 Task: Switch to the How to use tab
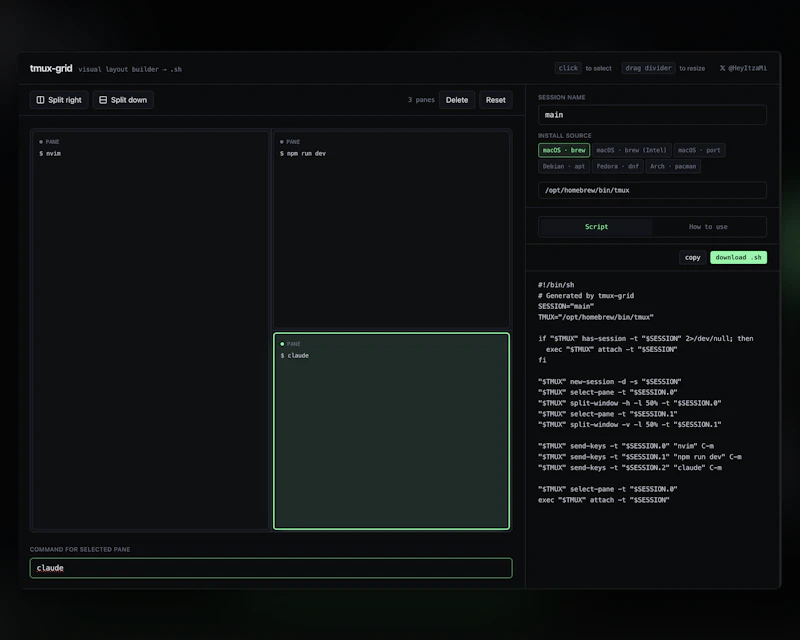708,227
